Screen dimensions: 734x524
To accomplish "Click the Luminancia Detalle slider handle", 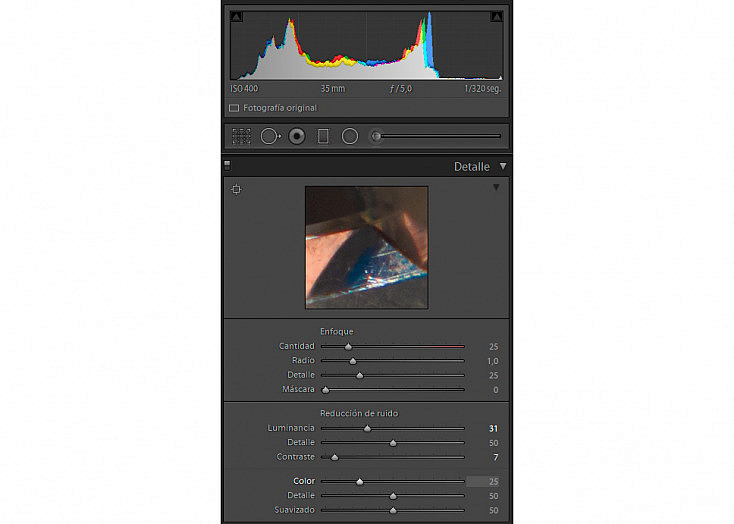I will pos(393,443).
